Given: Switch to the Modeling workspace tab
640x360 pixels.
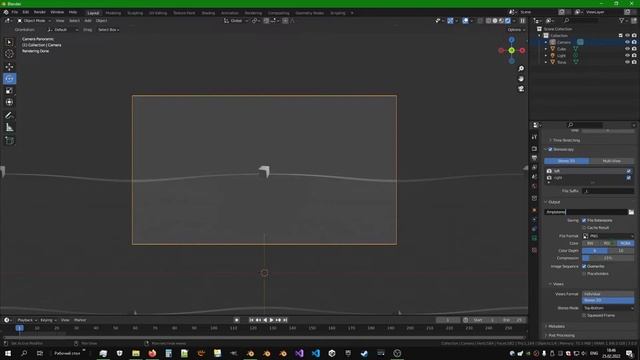Looking at the screenshot, I should point(113,13).
